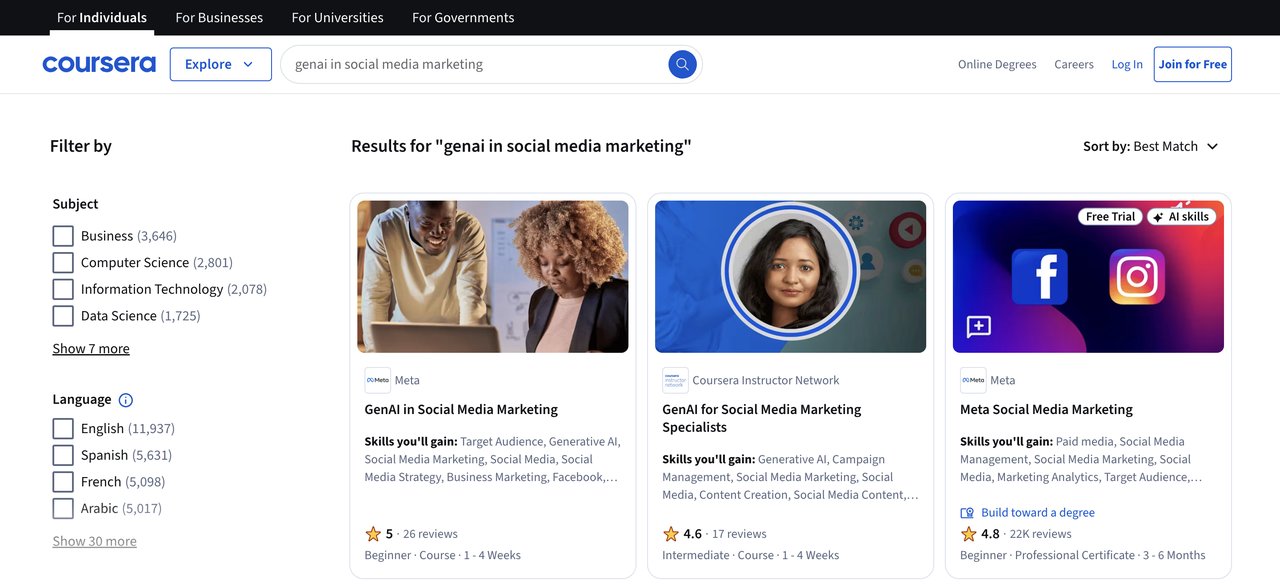The height and width of the screenshot is (584, 1280).
Task: Enable the French language filter
Action: tap(62, 481)
